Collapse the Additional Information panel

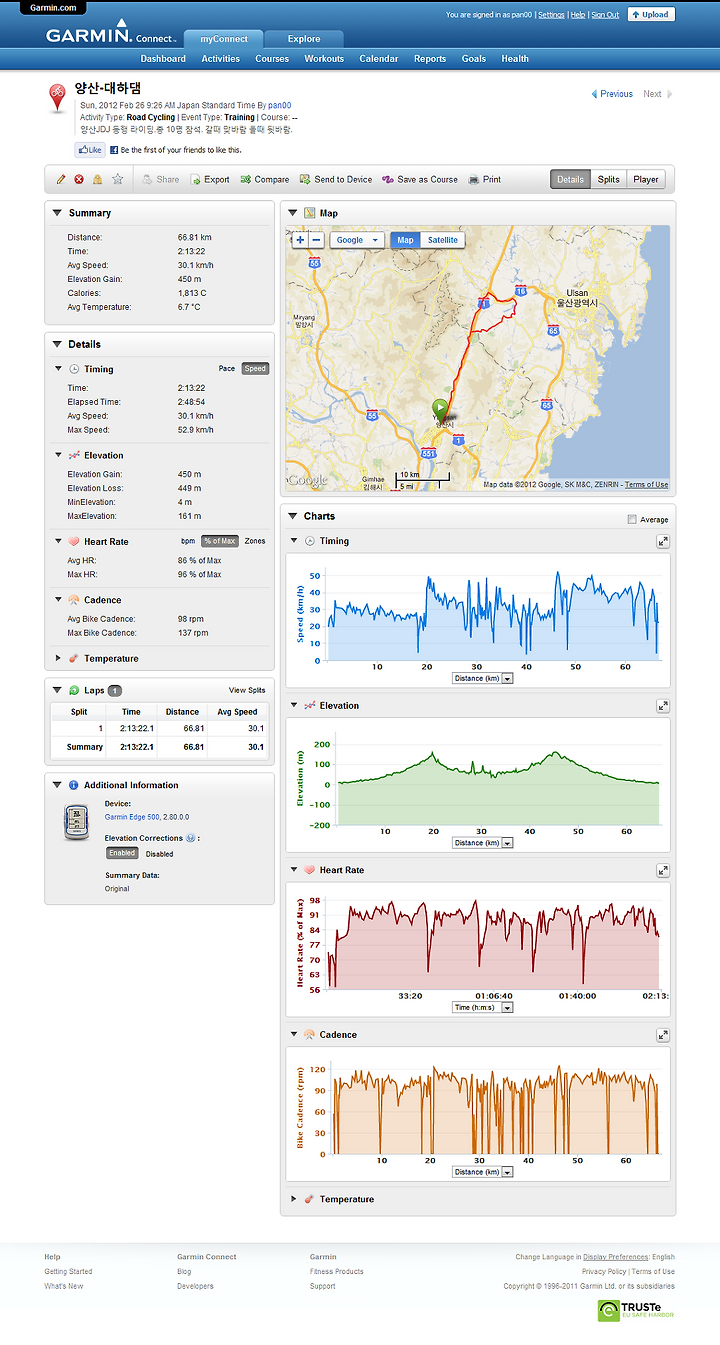57,785
